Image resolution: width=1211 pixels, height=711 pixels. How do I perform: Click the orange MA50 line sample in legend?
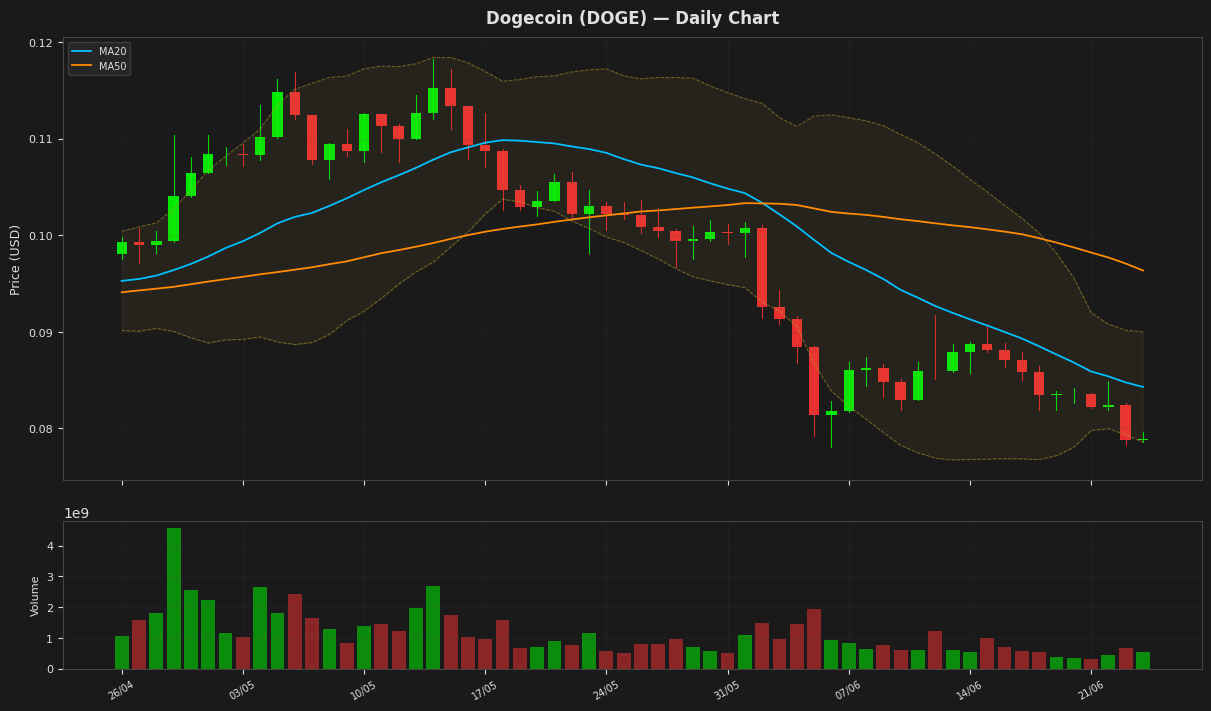82,66
